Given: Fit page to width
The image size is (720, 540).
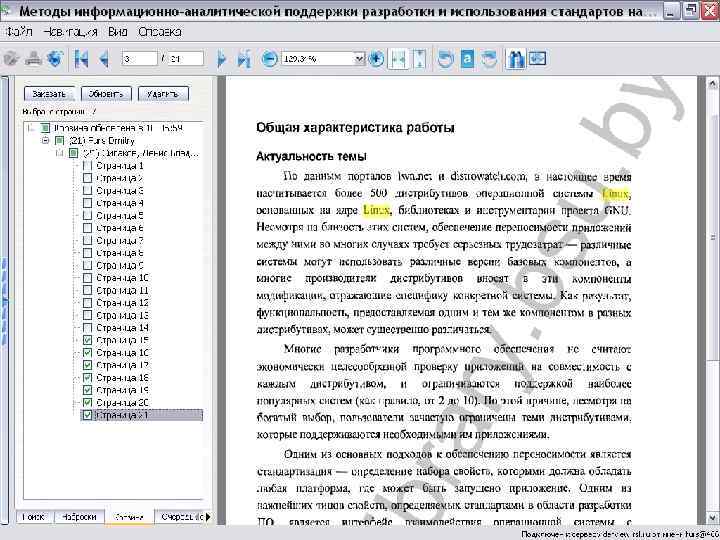Looking at the screenshot, I should [x=398, y=59].
